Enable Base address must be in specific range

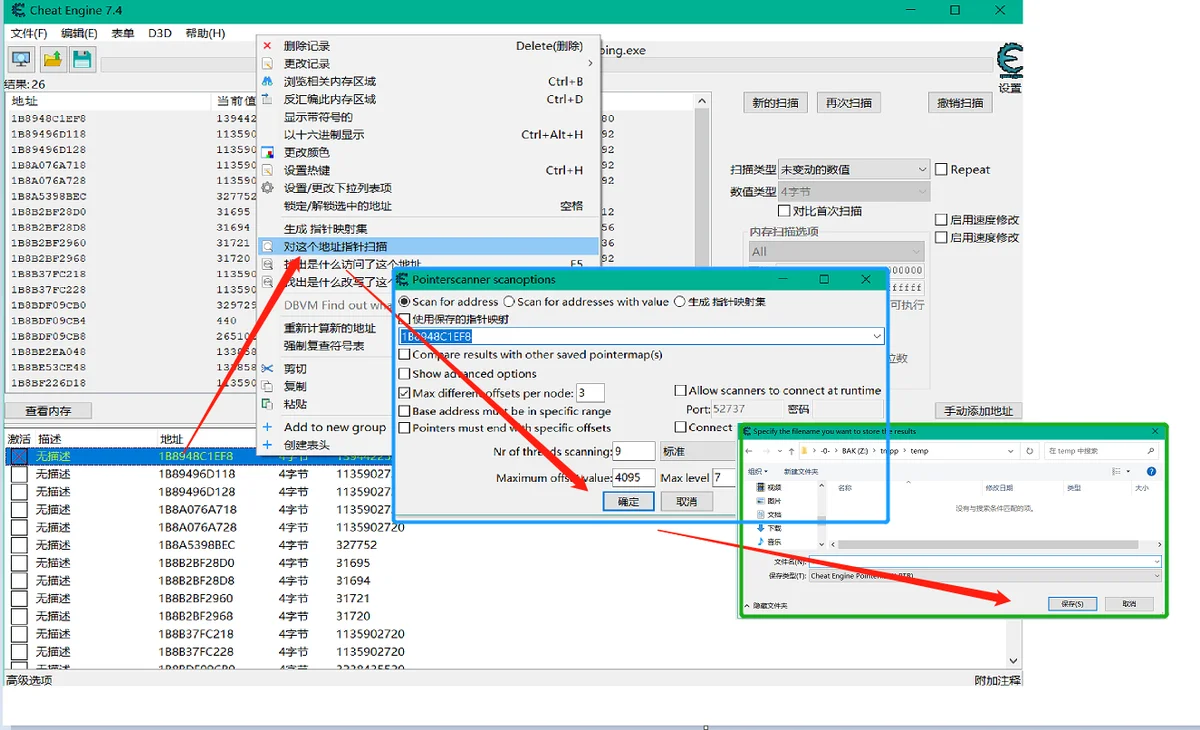point(404,411)
